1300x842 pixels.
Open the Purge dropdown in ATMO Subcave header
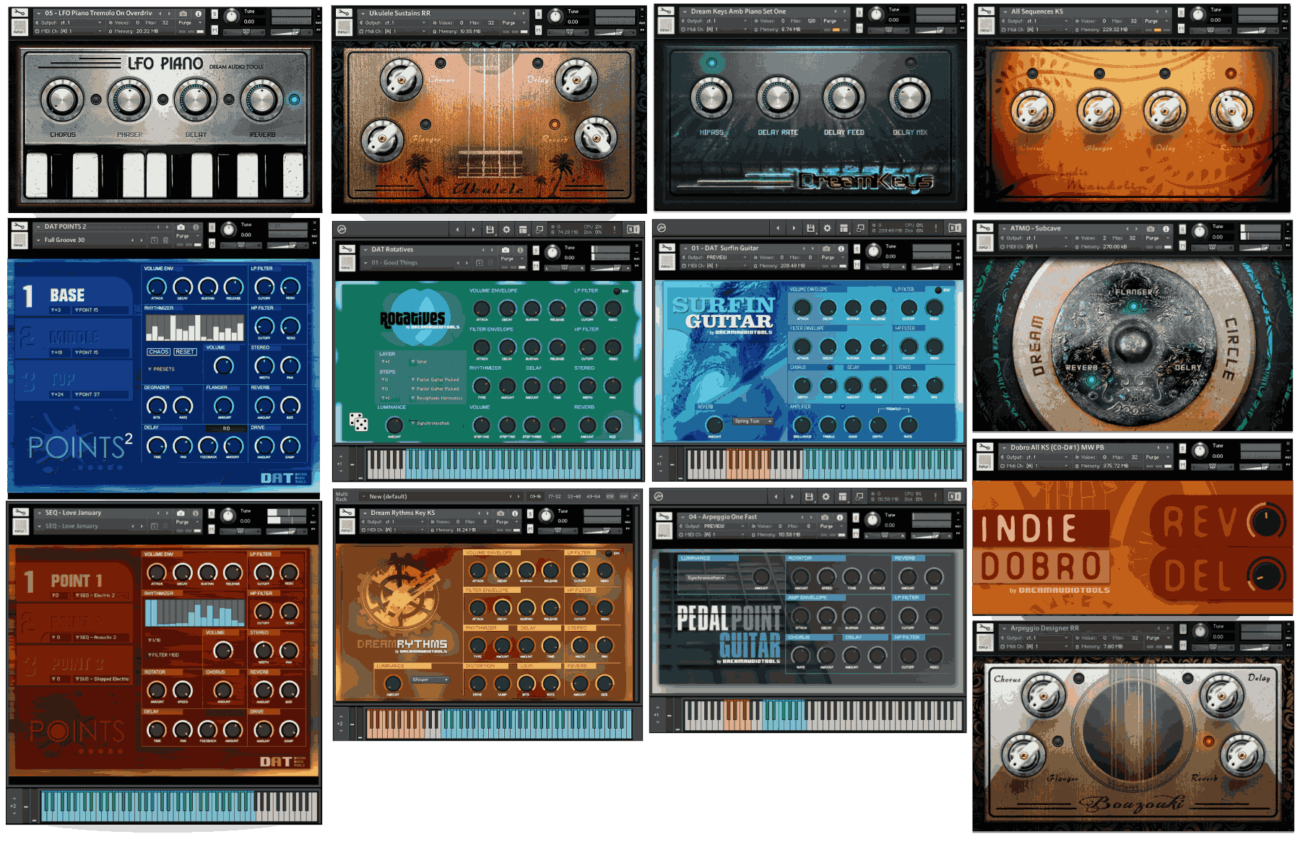tap(1158, 238)
